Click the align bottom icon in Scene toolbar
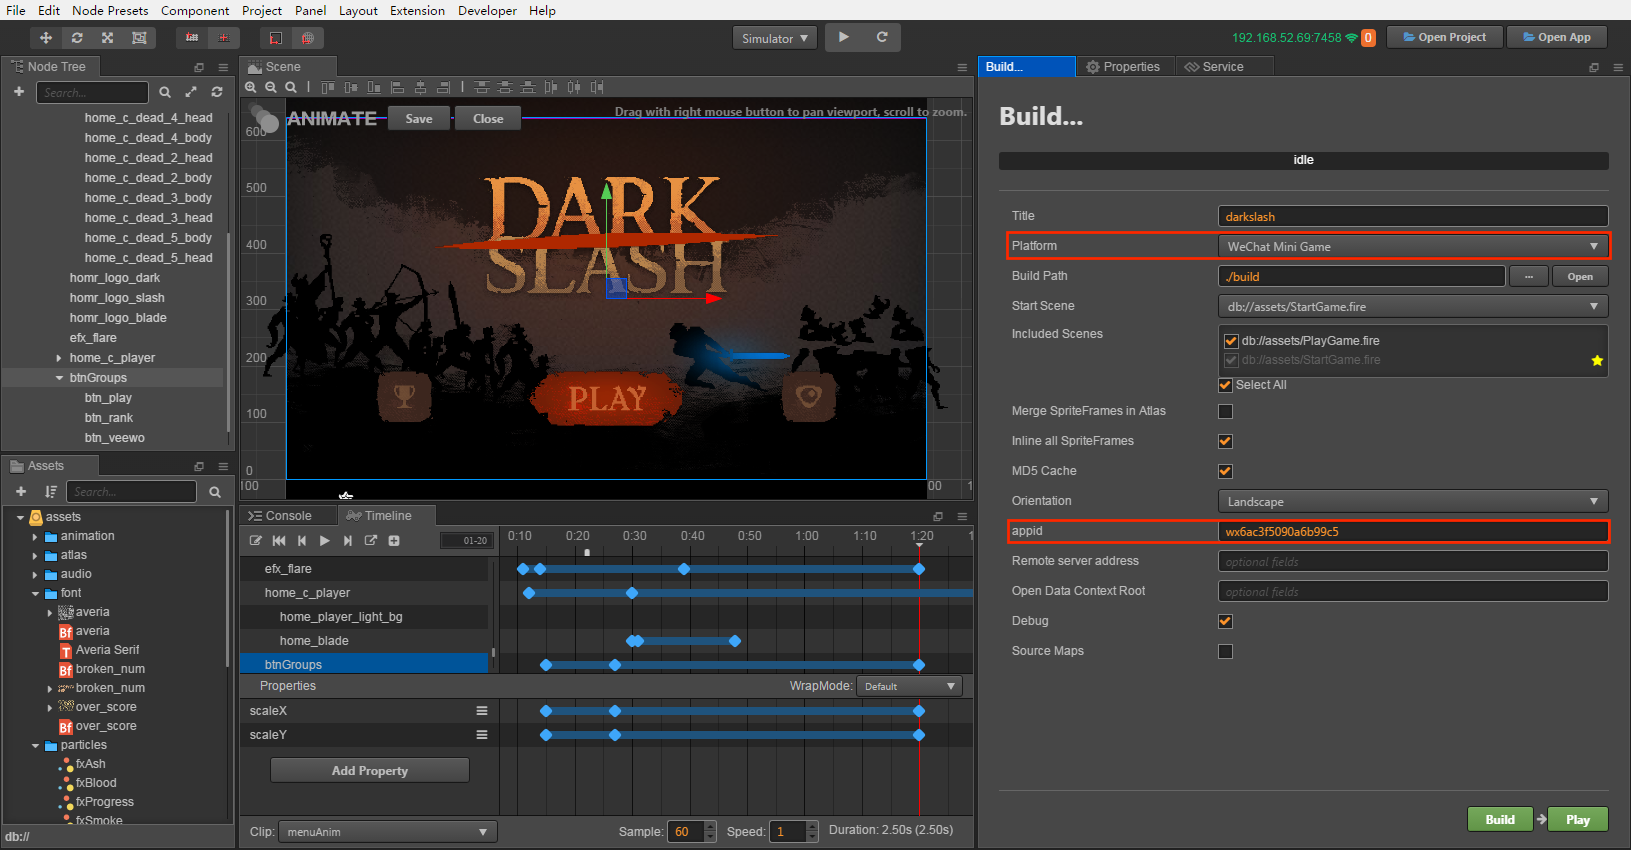Screen dimensions: 1631x850 click(374, 87)
